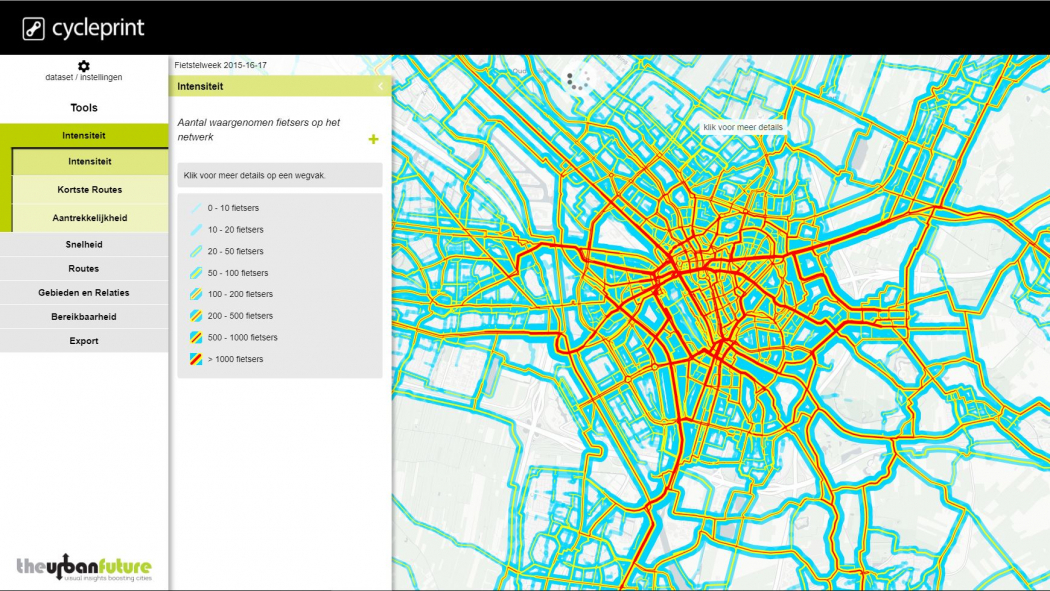Click 'Fietstelweek 2015-16-17' dataset title
The width and height of the screenshot is (1050, 591).
220,66
